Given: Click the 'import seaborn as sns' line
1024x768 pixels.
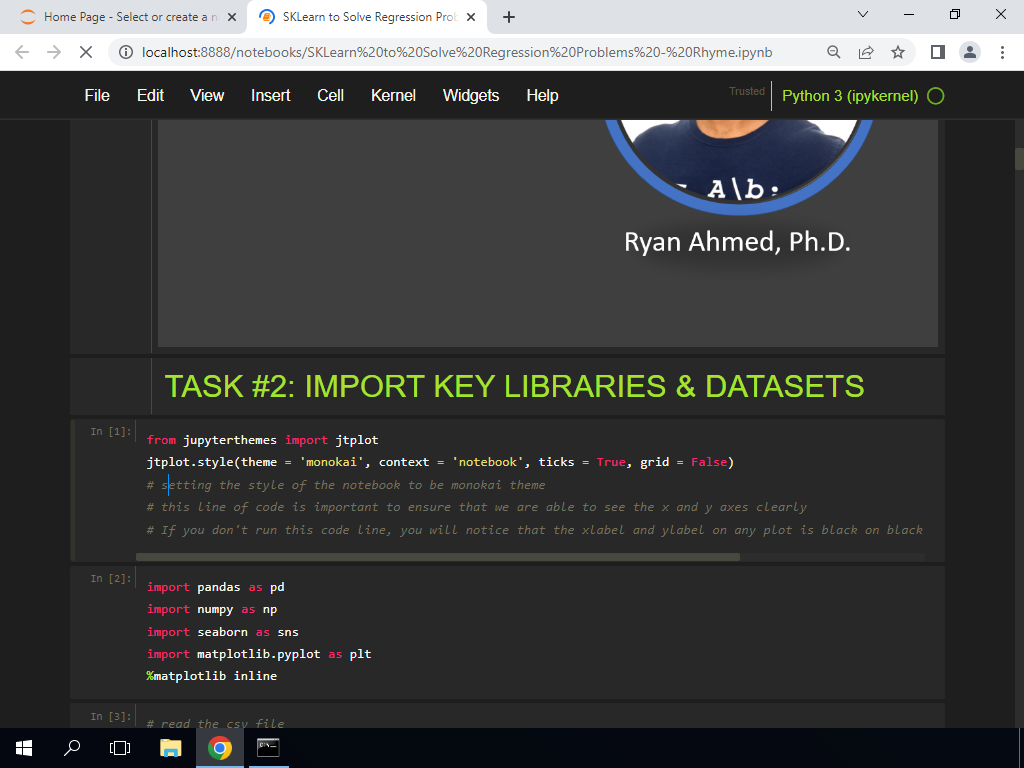Looking at the screenshot, I should coord(223,632).
